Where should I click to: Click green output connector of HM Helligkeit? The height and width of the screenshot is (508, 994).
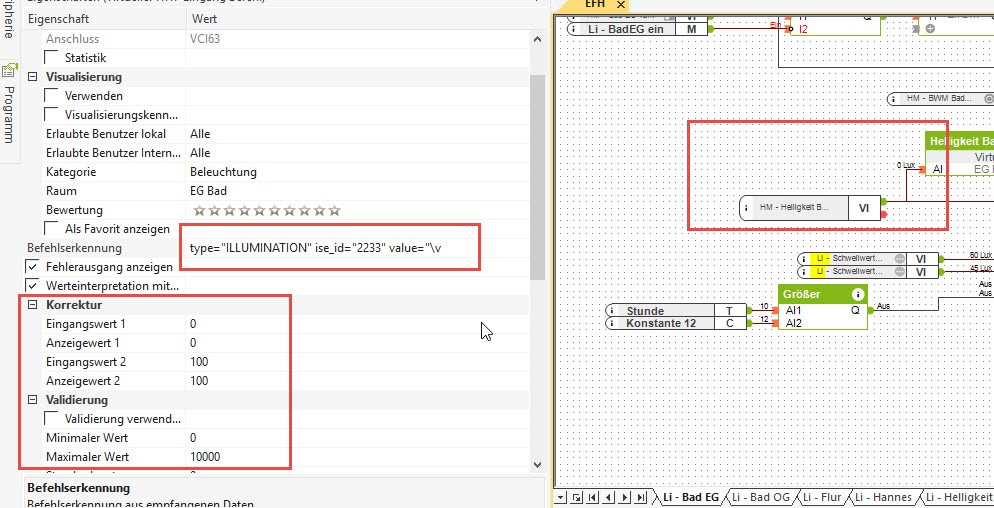(x=884, y=202)
